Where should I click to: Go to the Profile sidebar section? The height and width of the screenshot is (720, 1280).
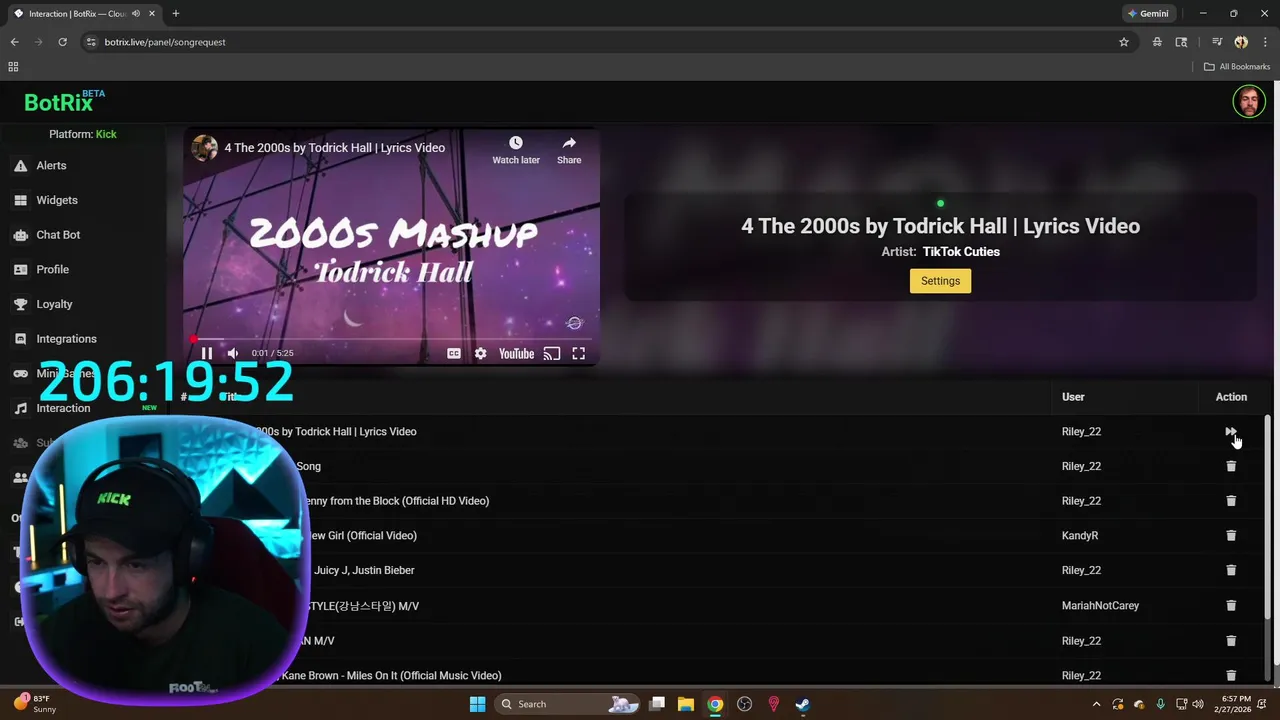52,269
